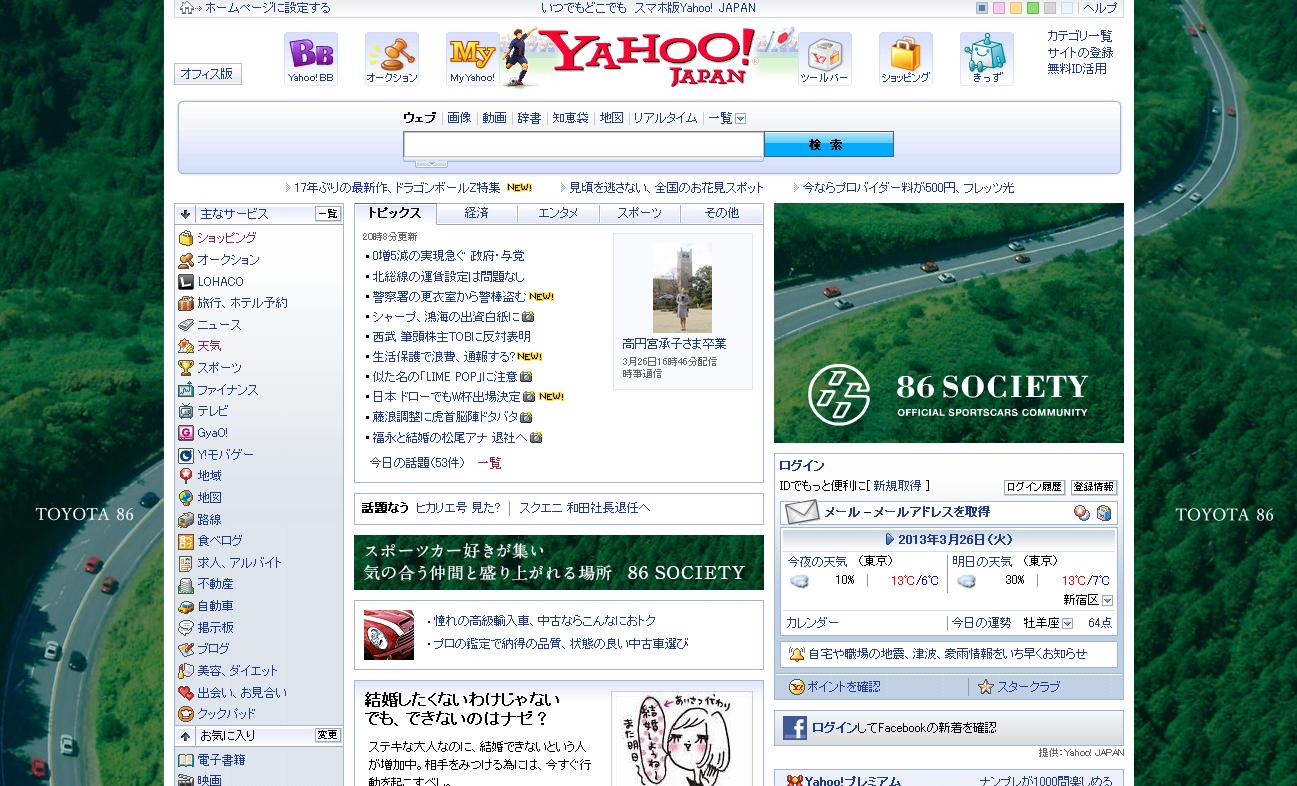Open the Toolbar (ツールバー) icon
Viewport: 1297px width, 786px height.
[x=824, y=58]
